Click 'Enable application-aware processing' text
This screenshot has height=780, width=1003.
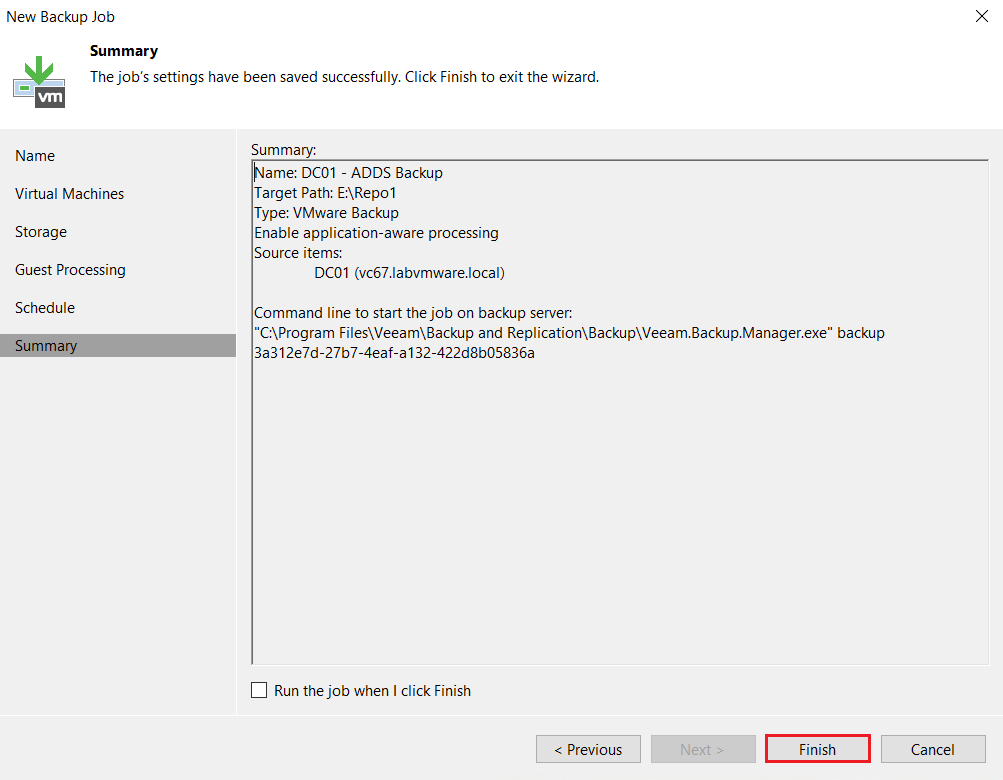tap(376, 233)
